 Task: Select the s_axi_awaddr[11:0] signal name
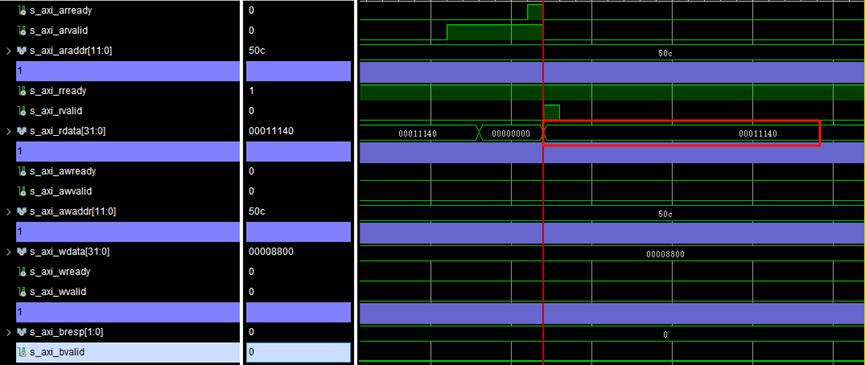[x=73, y=212]
